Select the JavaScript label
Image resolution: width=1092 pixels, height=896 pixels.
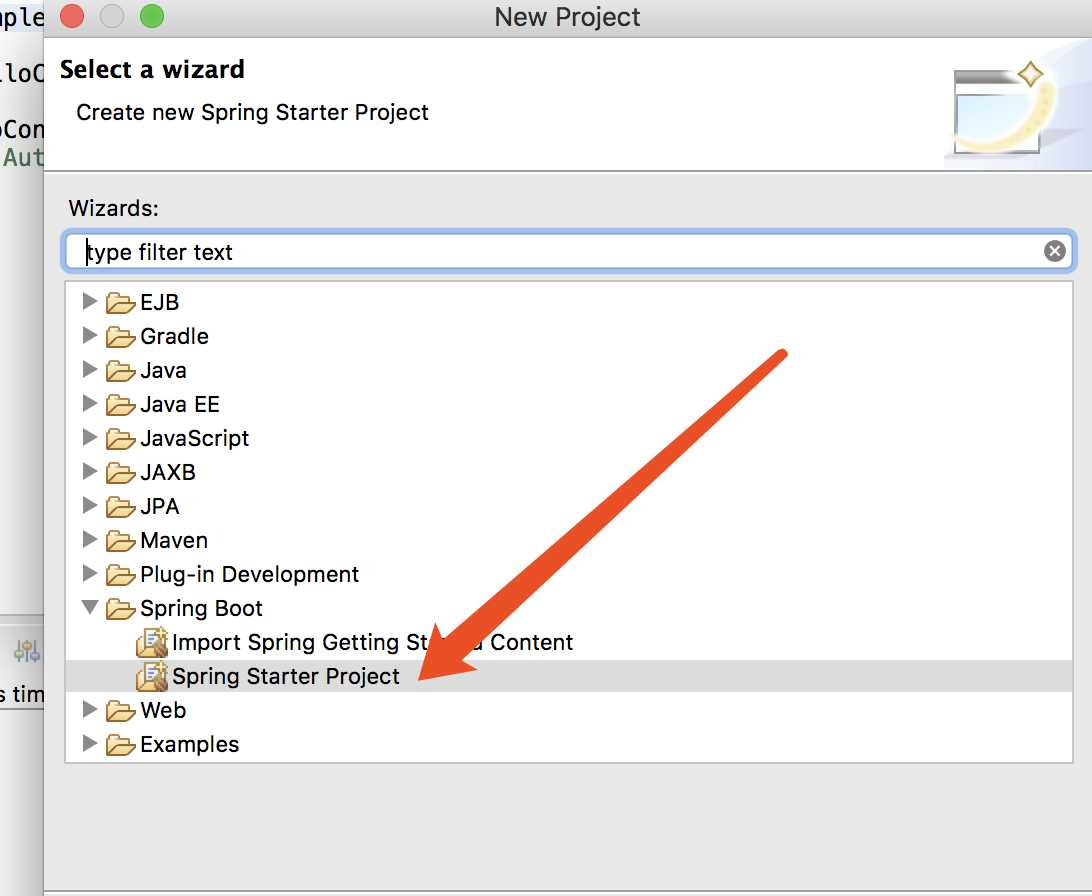point(194,438)
